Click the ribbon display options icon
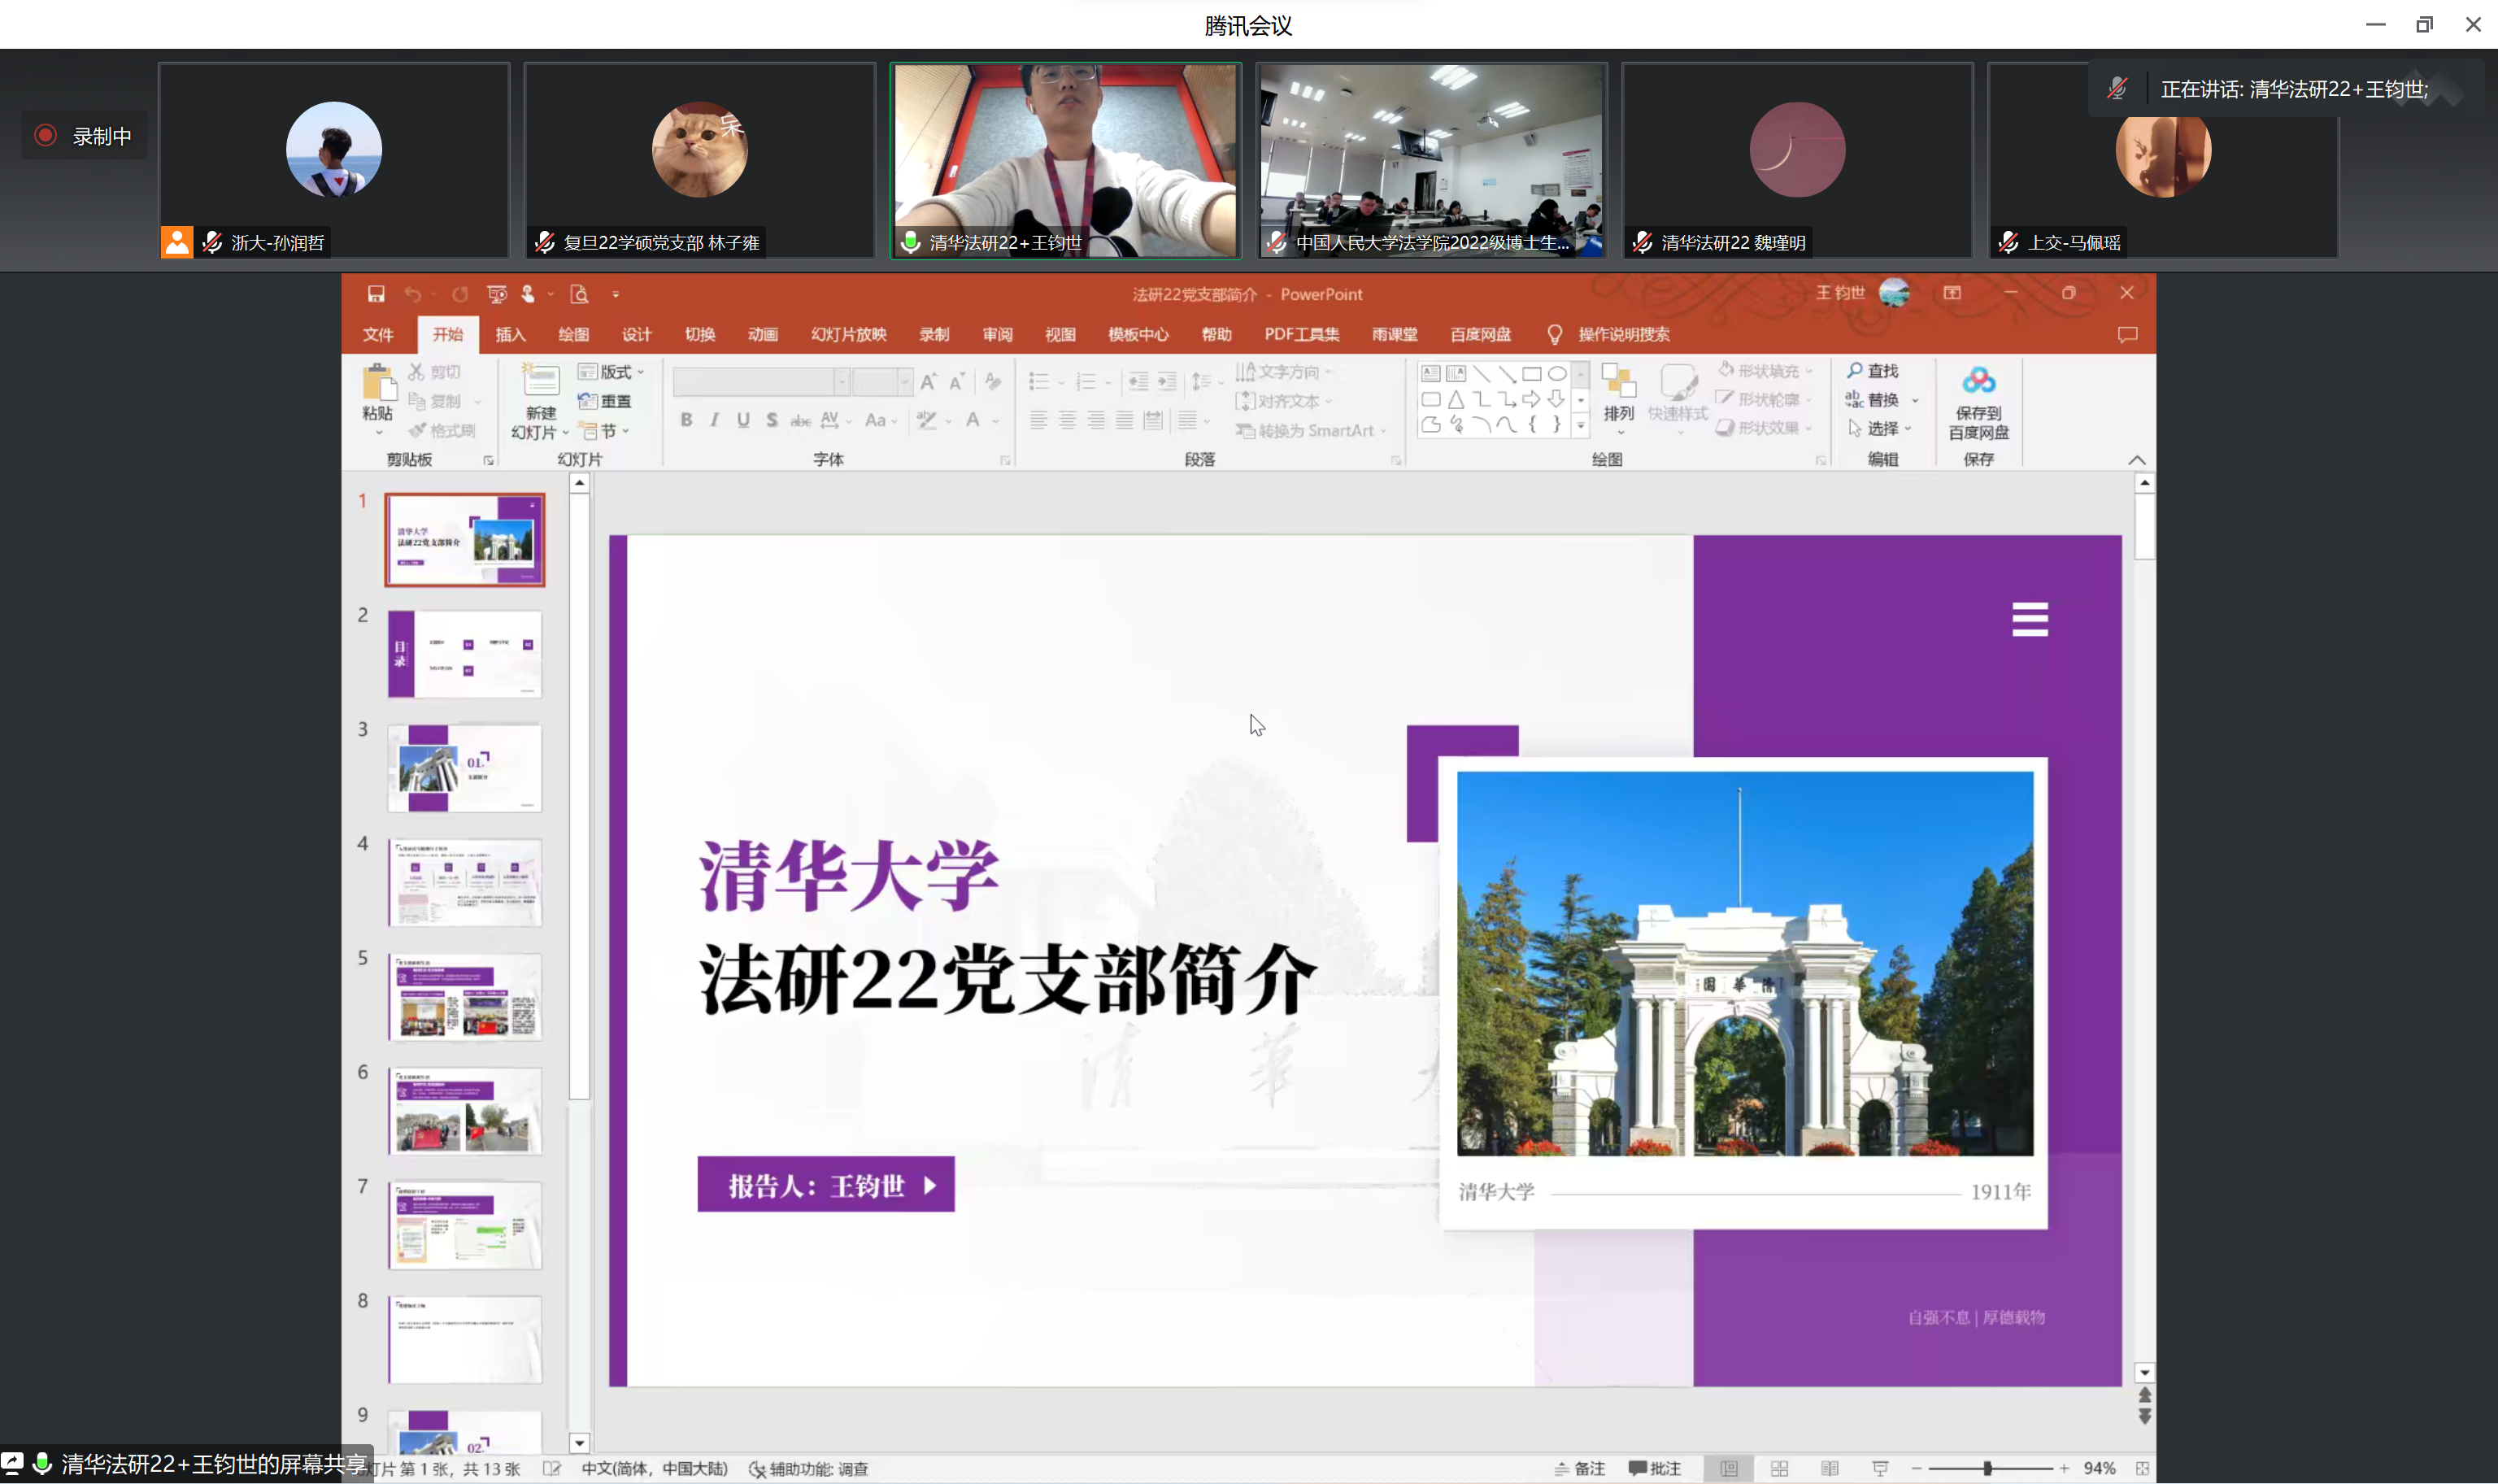The width and height of the screenshot is (2498, 1484). 1951,293
